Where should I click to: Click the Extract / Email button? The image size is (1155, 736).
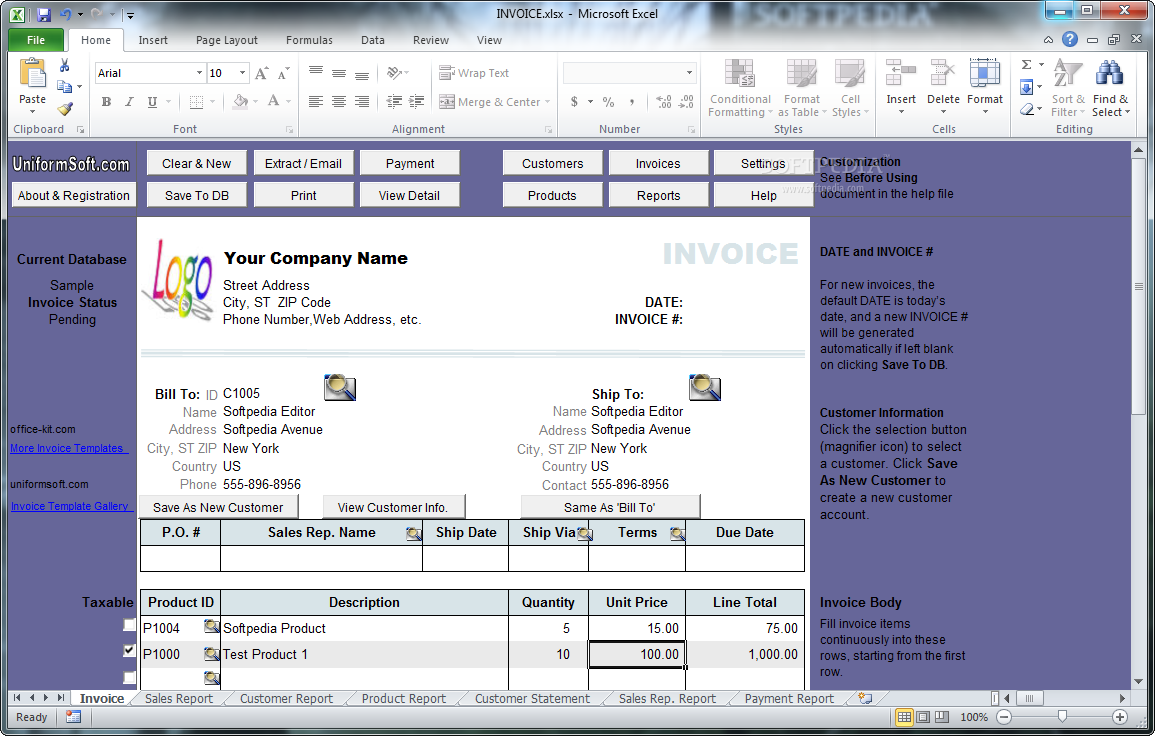(303, 164)
